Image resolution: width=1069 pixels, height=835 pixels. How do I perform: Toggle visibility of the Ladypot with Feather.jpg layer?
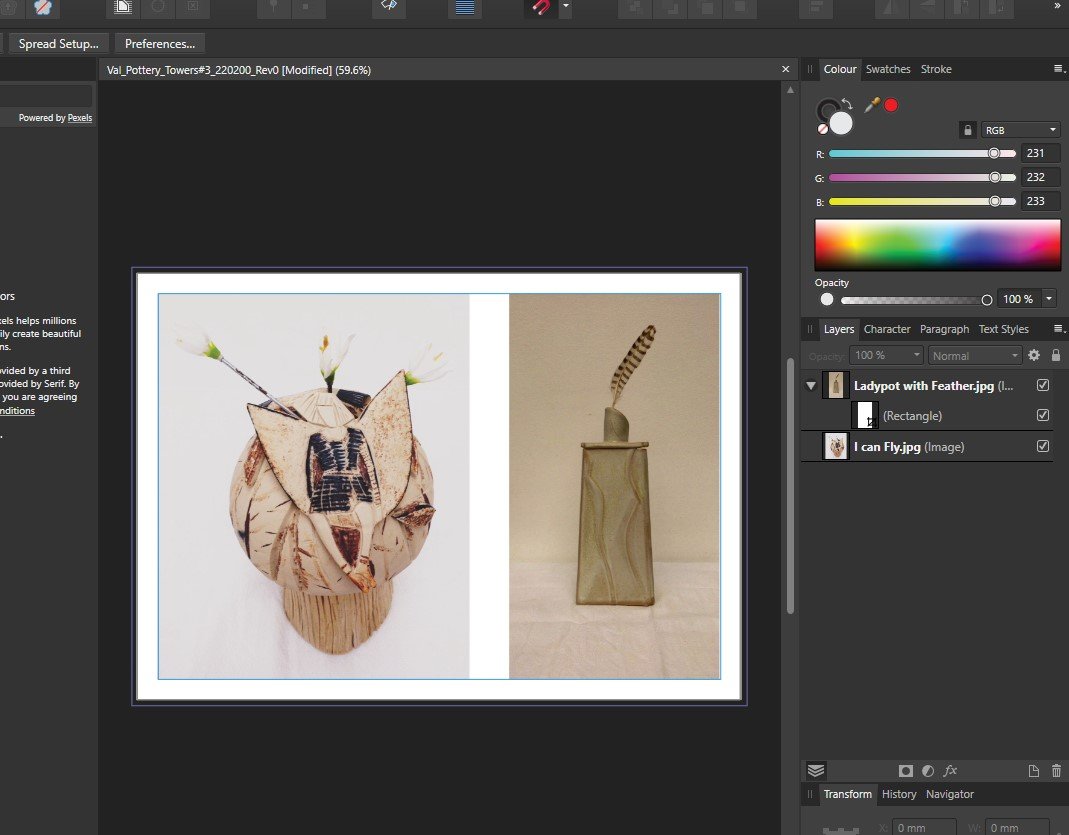pos(1043,385)
